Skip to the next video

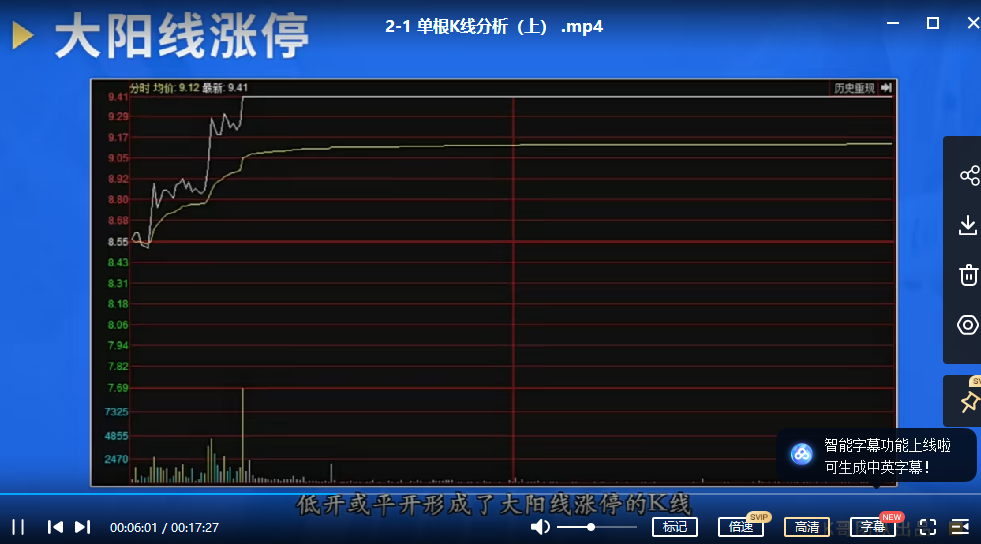(83, 527)
